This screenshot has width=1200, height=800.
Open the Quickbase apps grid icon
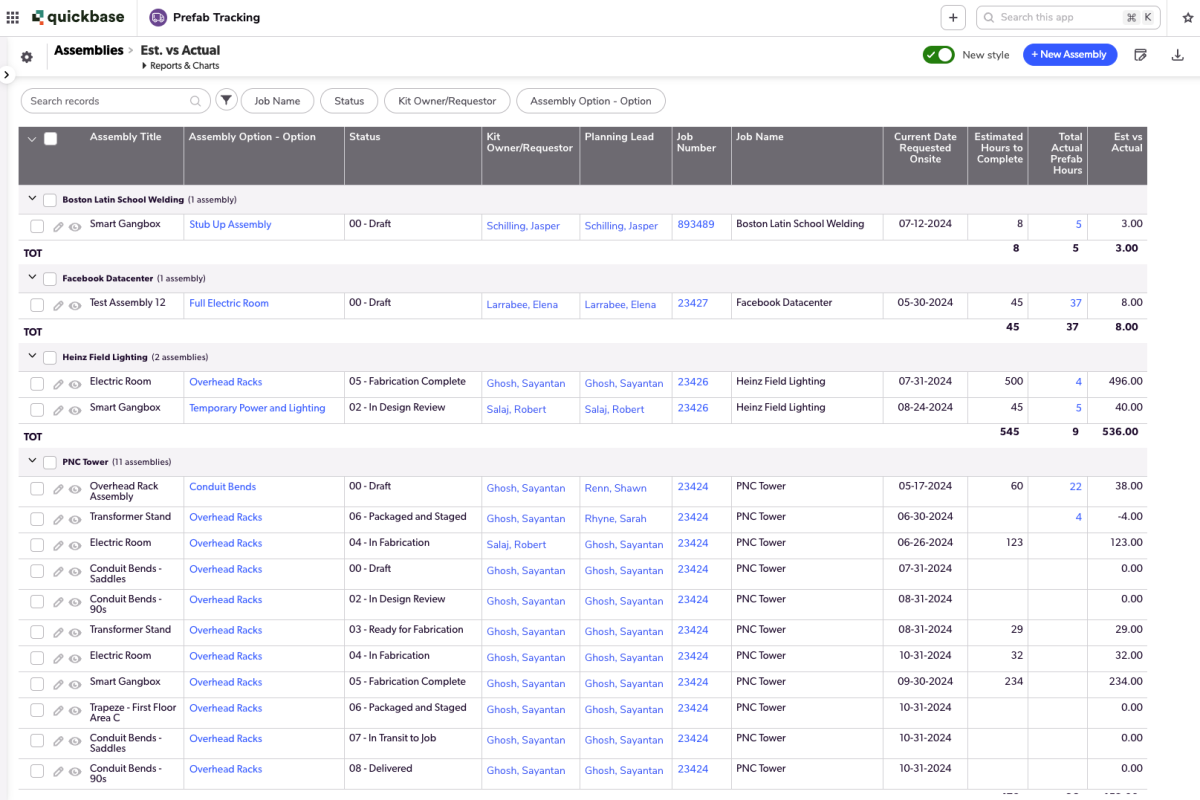click(x=13, y=17)
